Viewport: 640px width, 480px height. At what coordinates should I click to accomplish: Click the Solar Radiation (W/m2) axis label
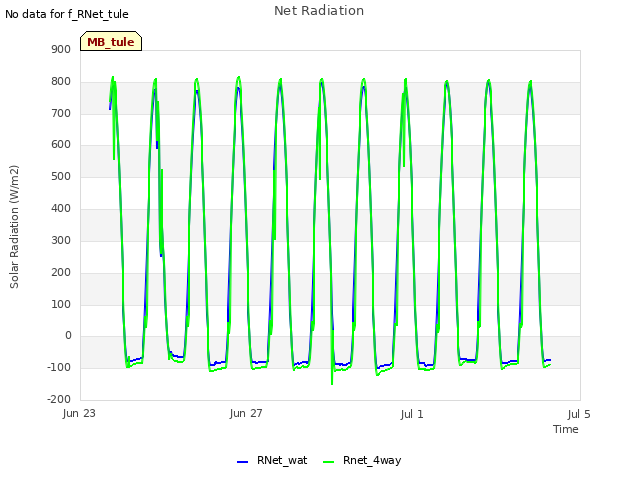14,227
